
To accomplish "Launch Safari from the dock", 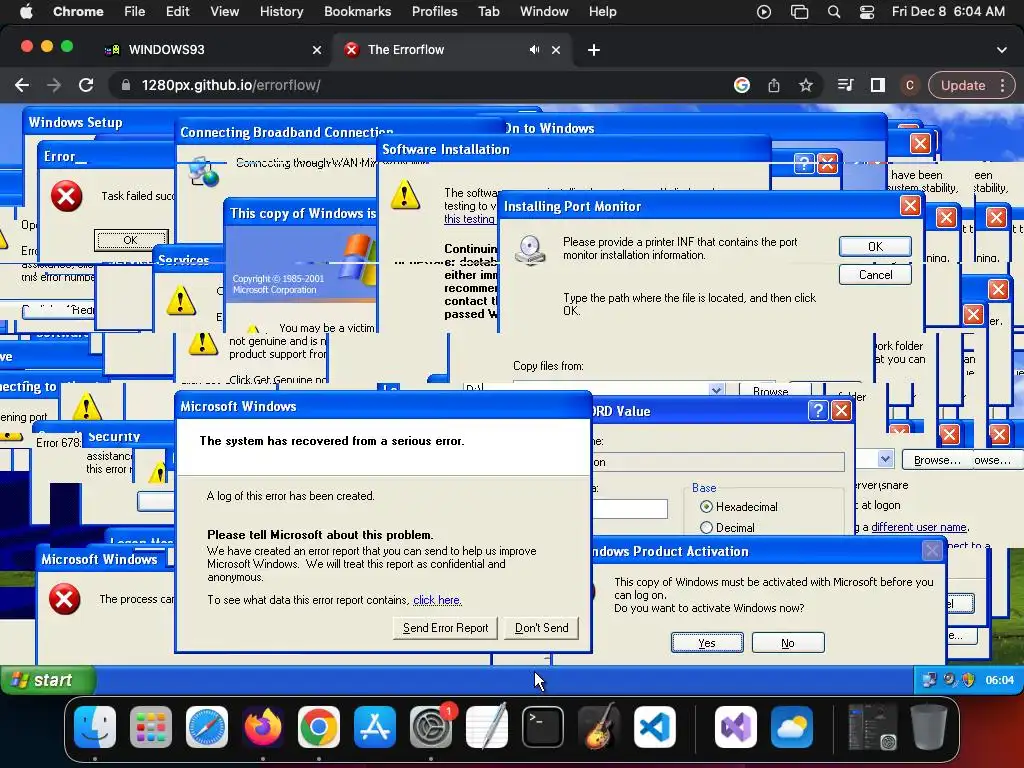I will [x=207, y=727].
